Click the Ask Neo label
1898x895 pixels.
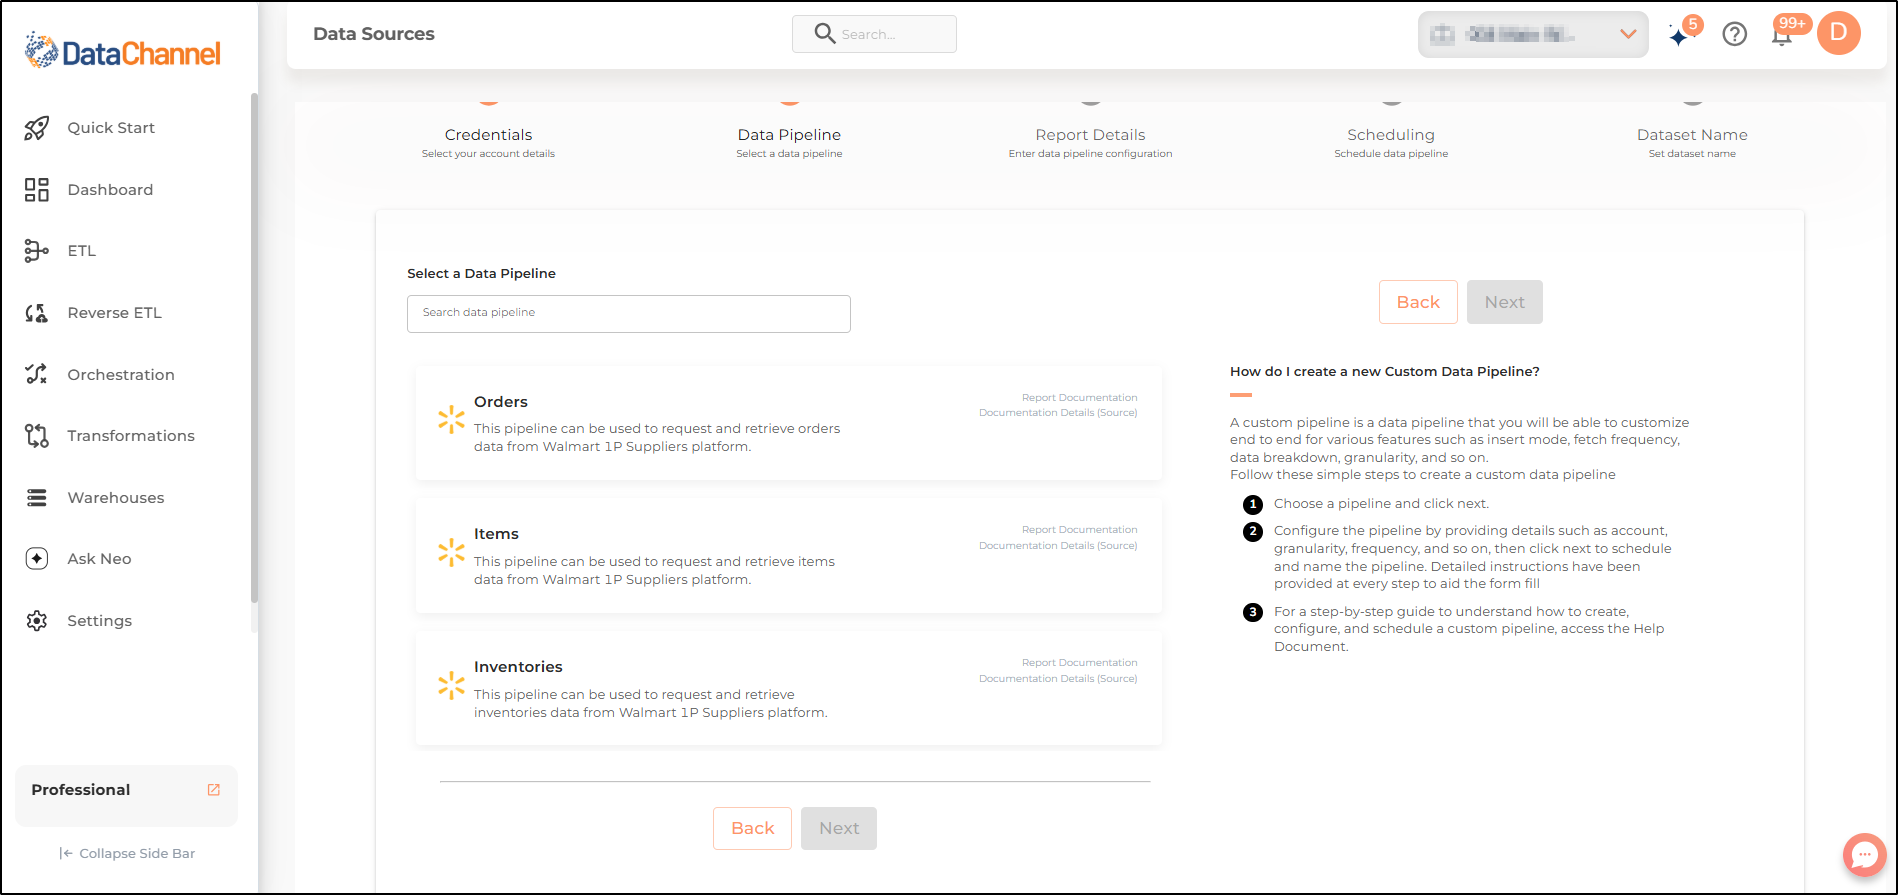click(99, 559)
